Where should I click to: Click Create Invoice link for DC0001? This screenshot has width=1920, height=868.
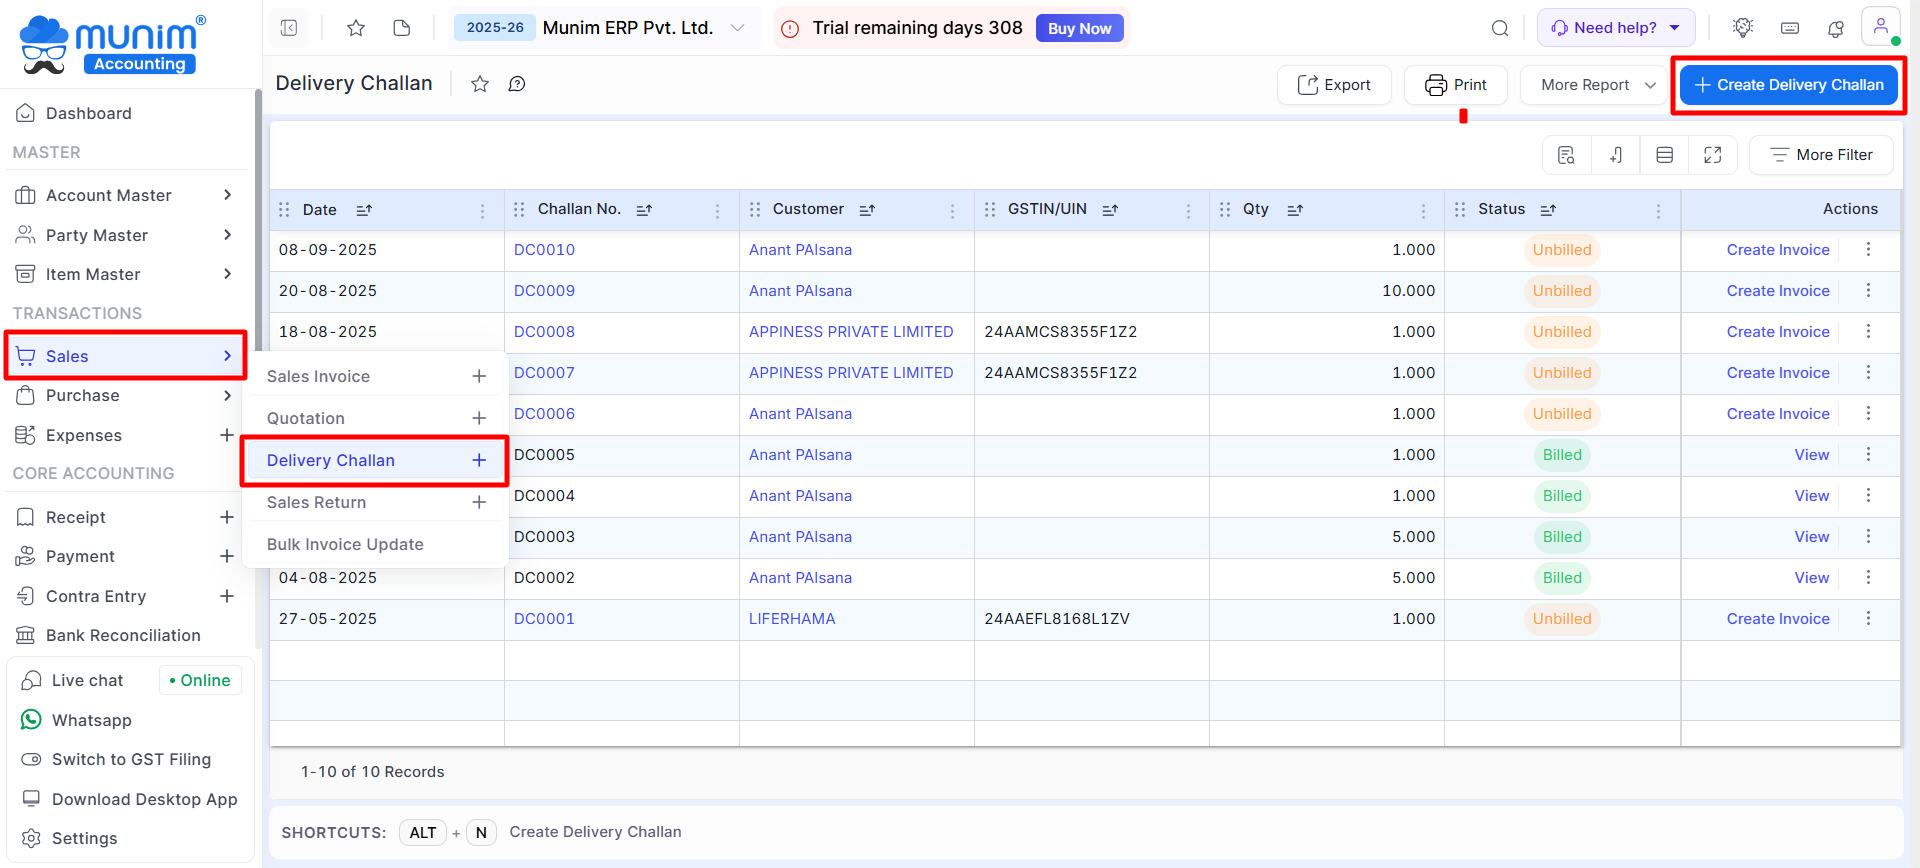click(x=1777, y=619)
